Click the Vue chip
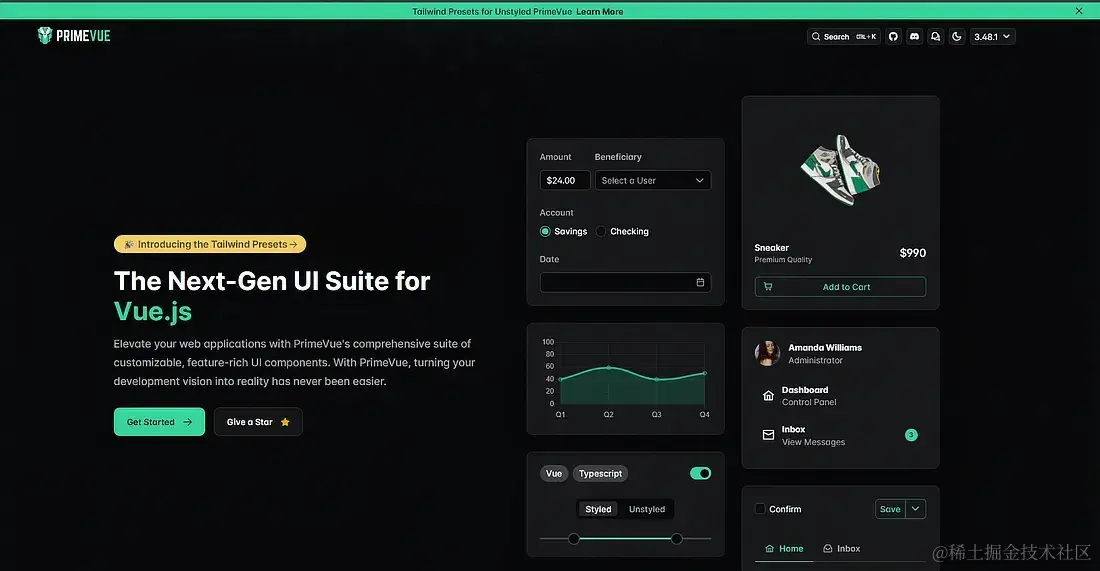Screen dimensions: 1100x571 (x=554, y=473)
